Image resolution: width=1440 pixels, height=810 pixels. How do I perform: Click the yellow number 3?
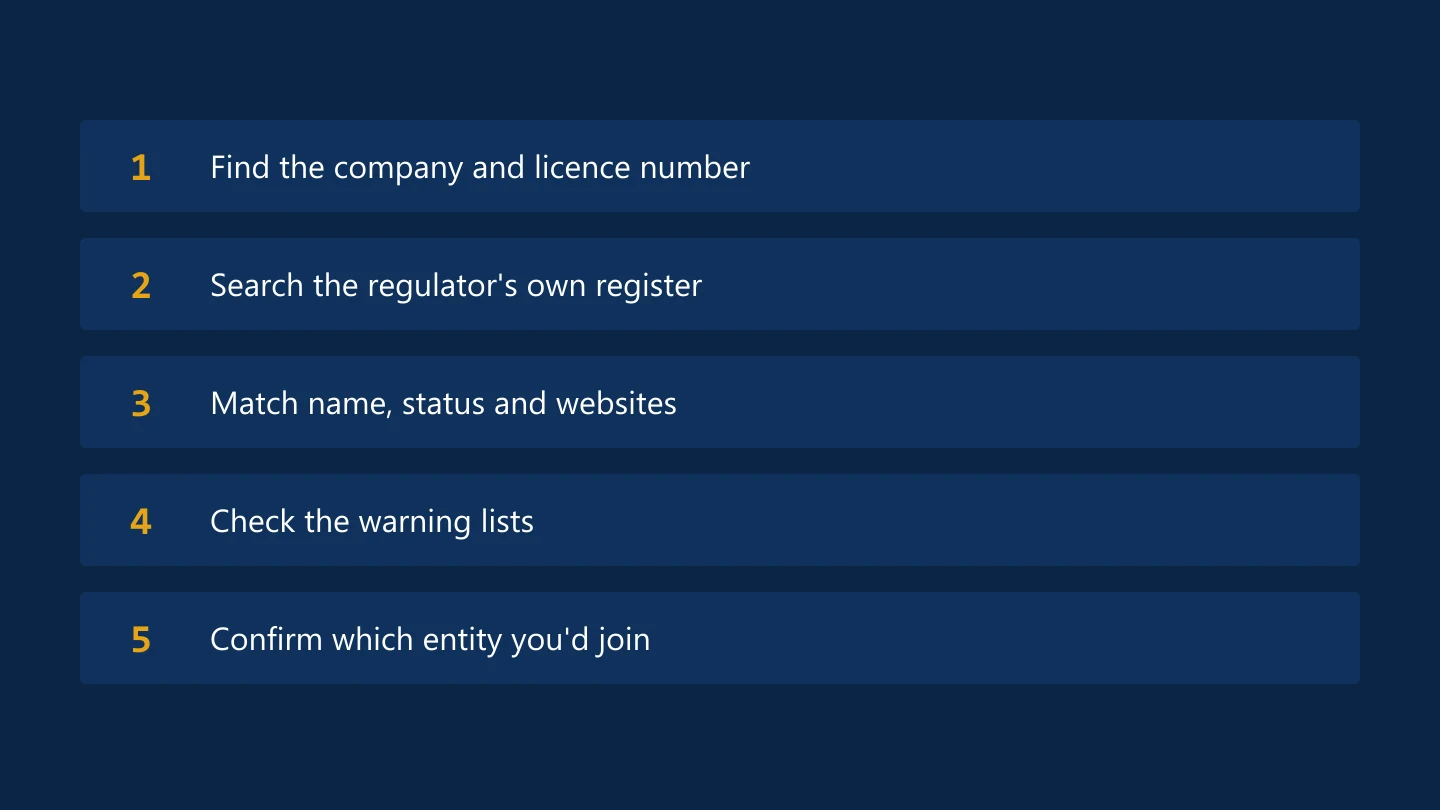point(141,404)
